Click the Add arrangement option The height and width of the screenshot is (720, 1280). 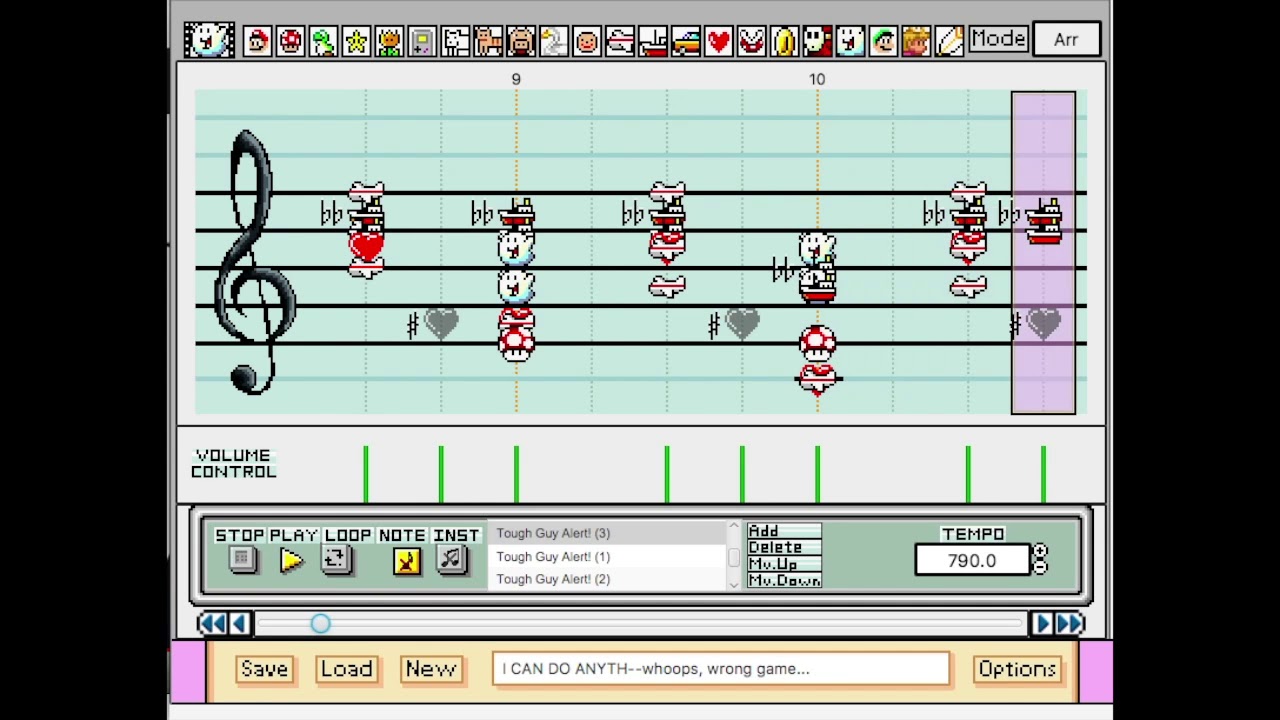click(784, 531)
